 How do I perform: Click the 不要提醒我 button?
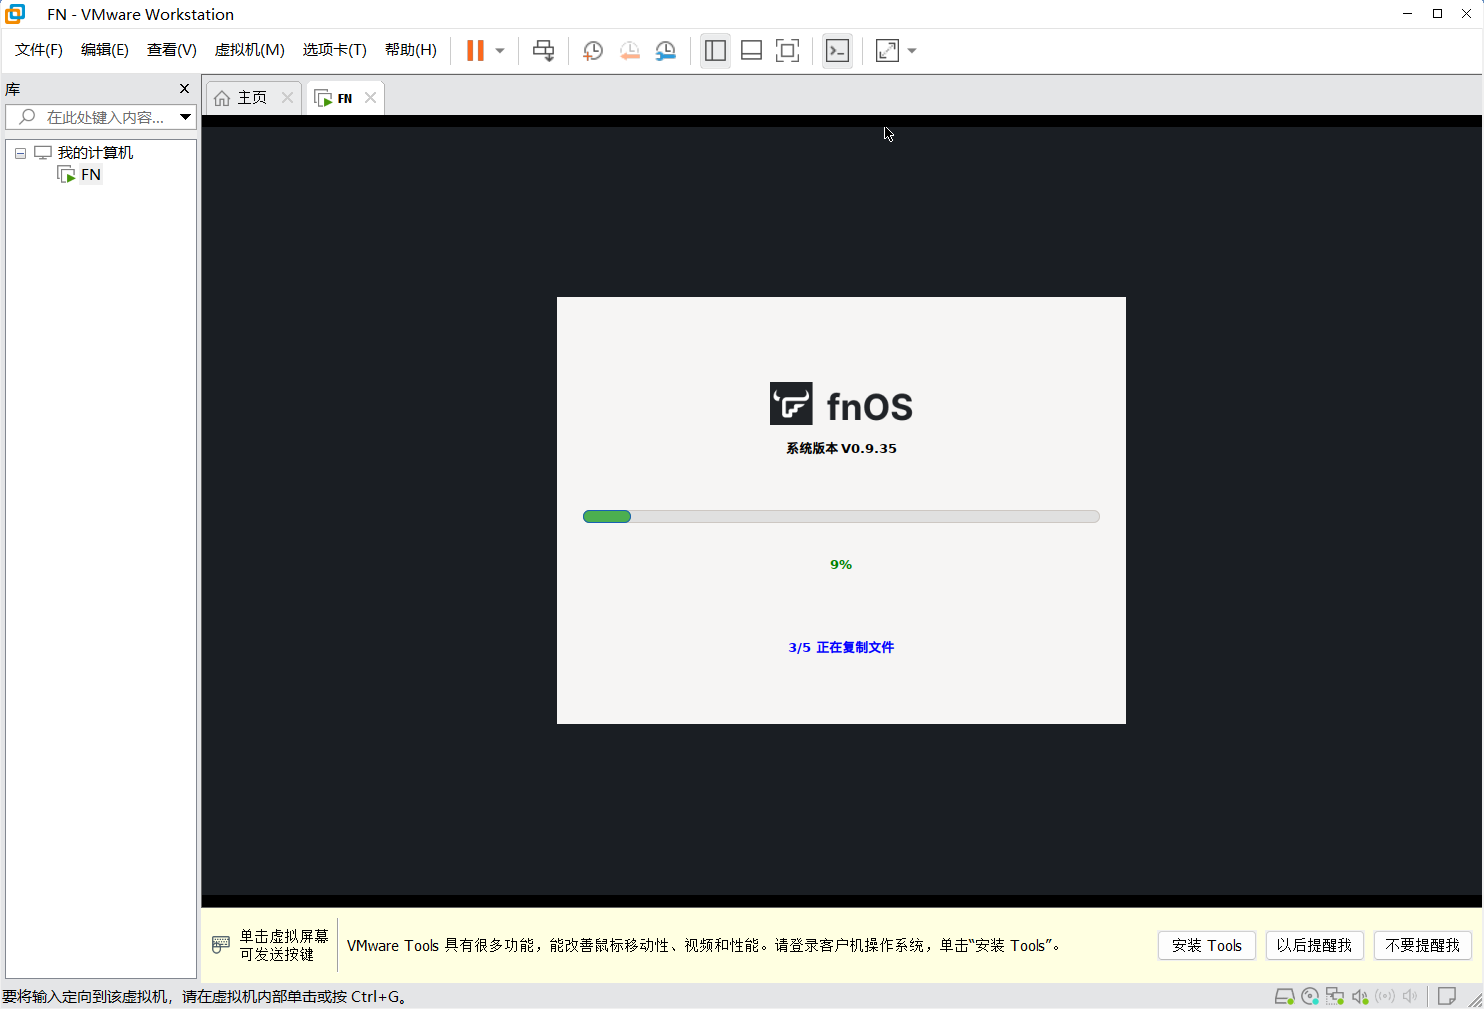1422,945
